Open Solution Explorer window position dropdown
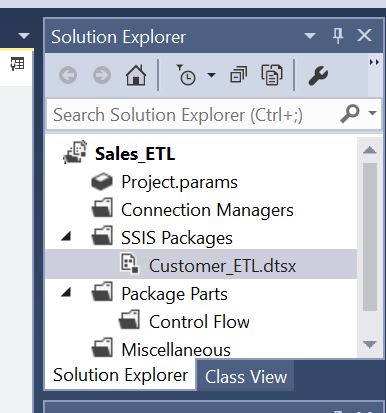386x413 pixels. click(310, 36)
